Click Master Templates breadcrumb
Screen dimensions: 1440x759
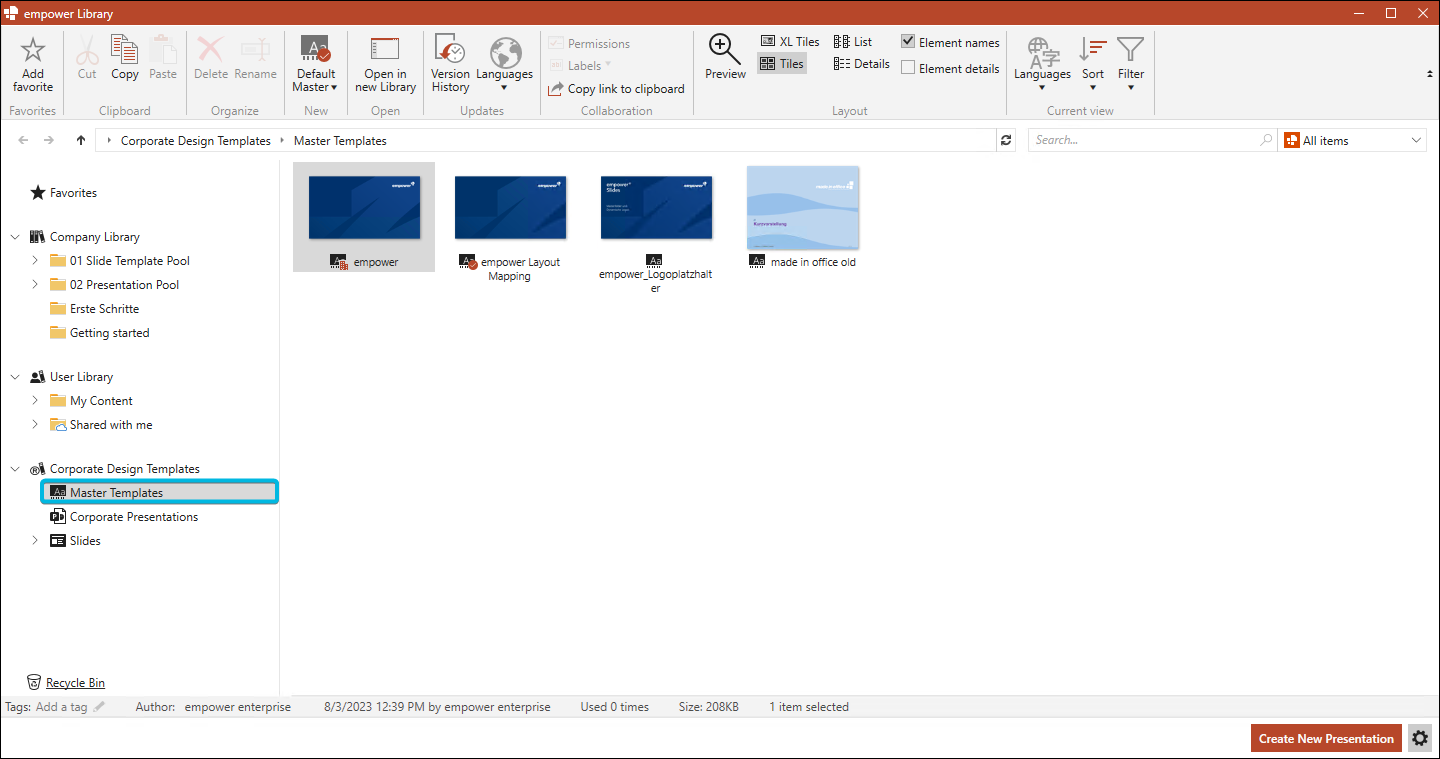click(x=340, y=141)
